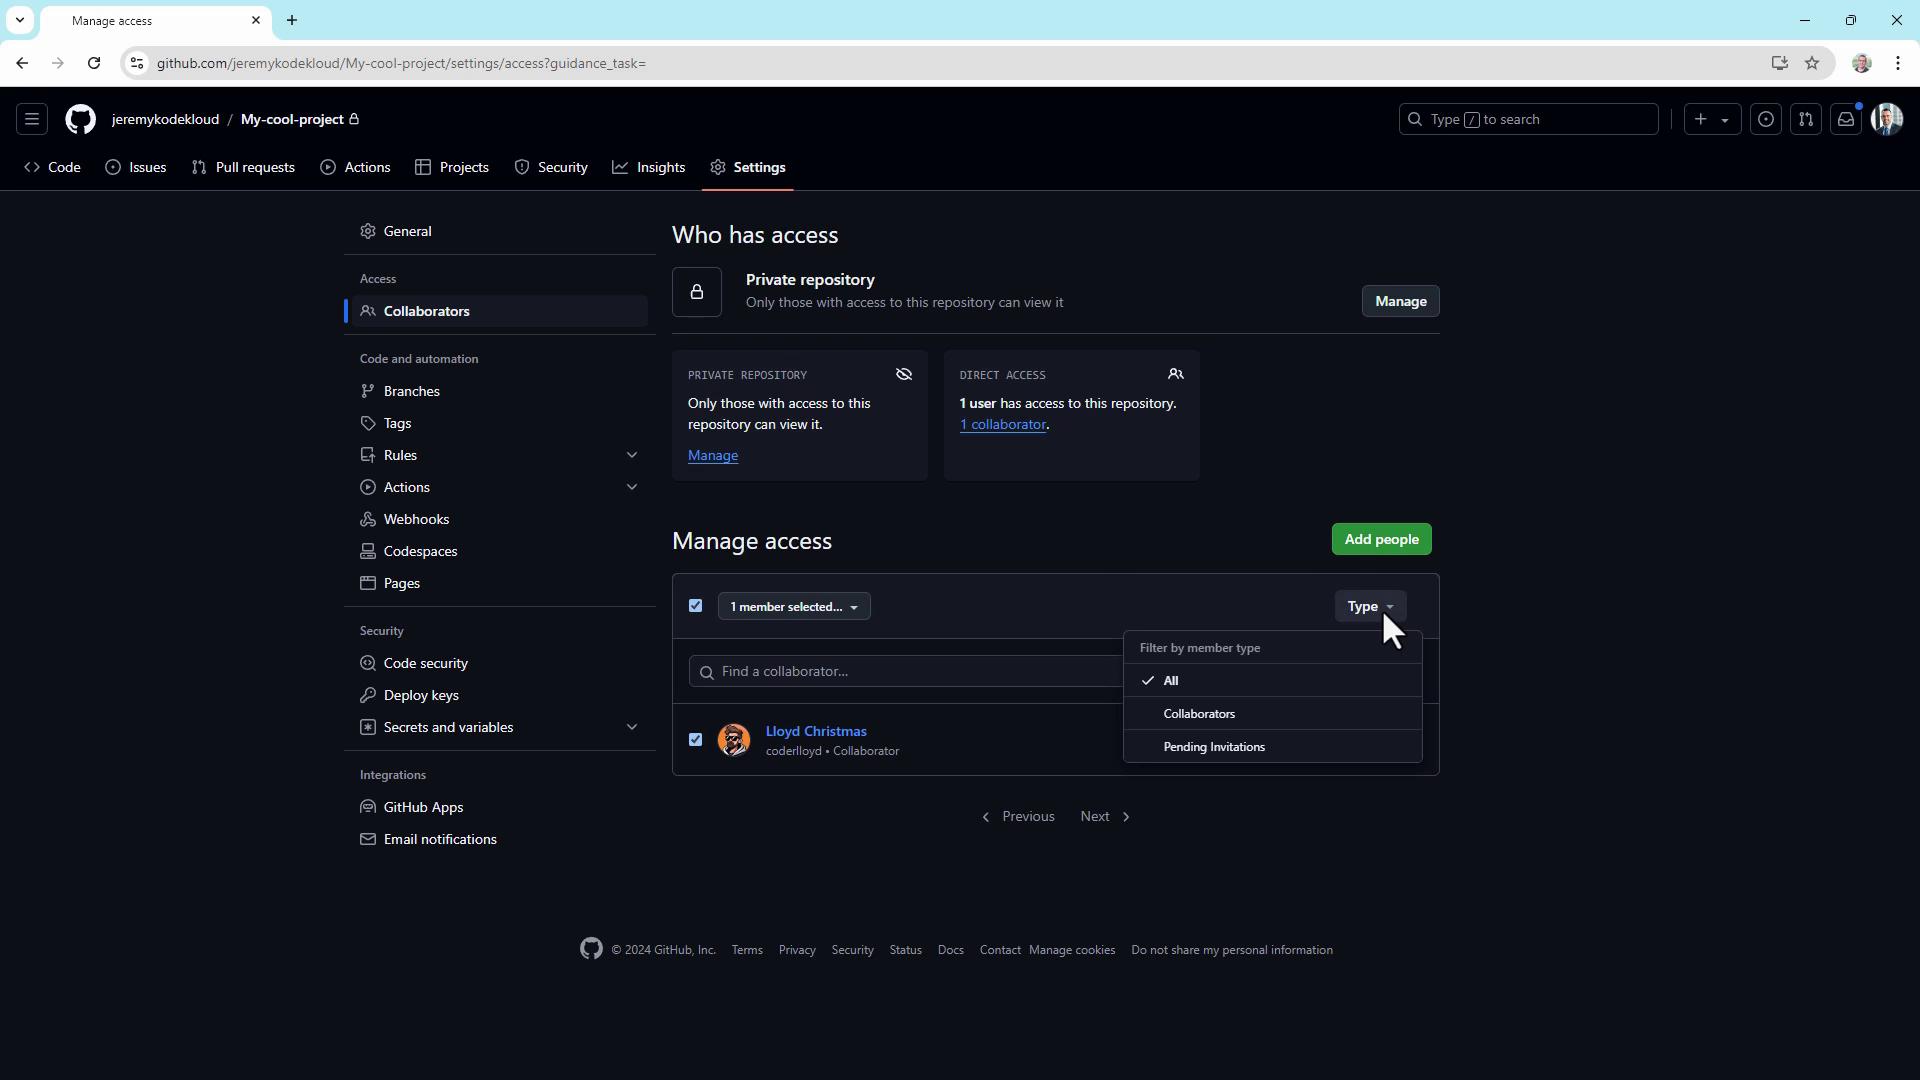
Task: Open the pull requests icon in header
Action: (x=1806, y=119)
